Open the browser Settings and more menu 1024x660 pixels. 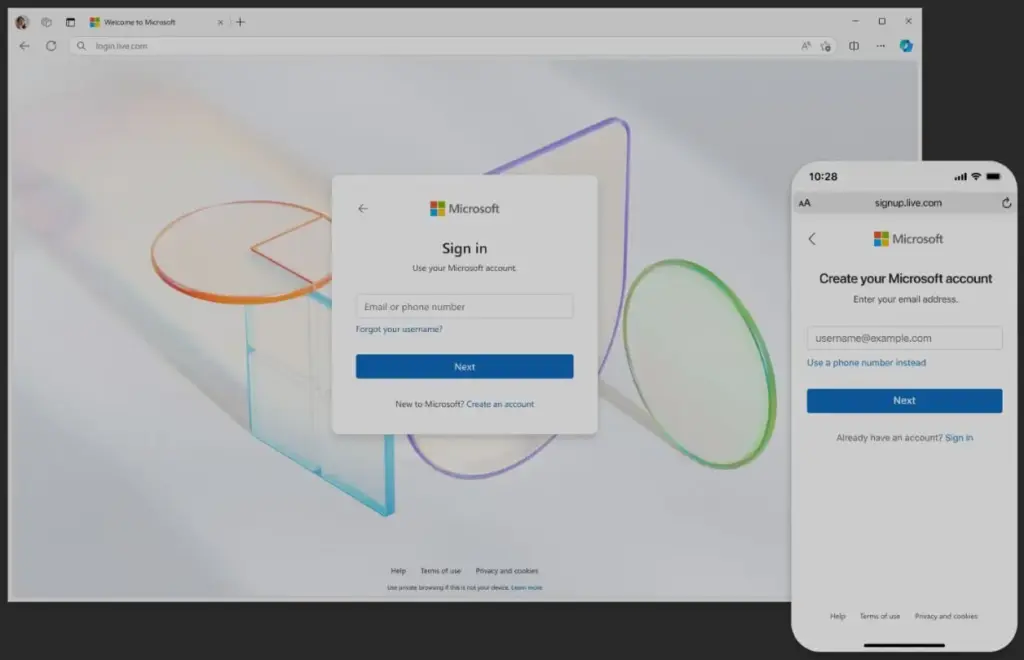tap(880, 46)
